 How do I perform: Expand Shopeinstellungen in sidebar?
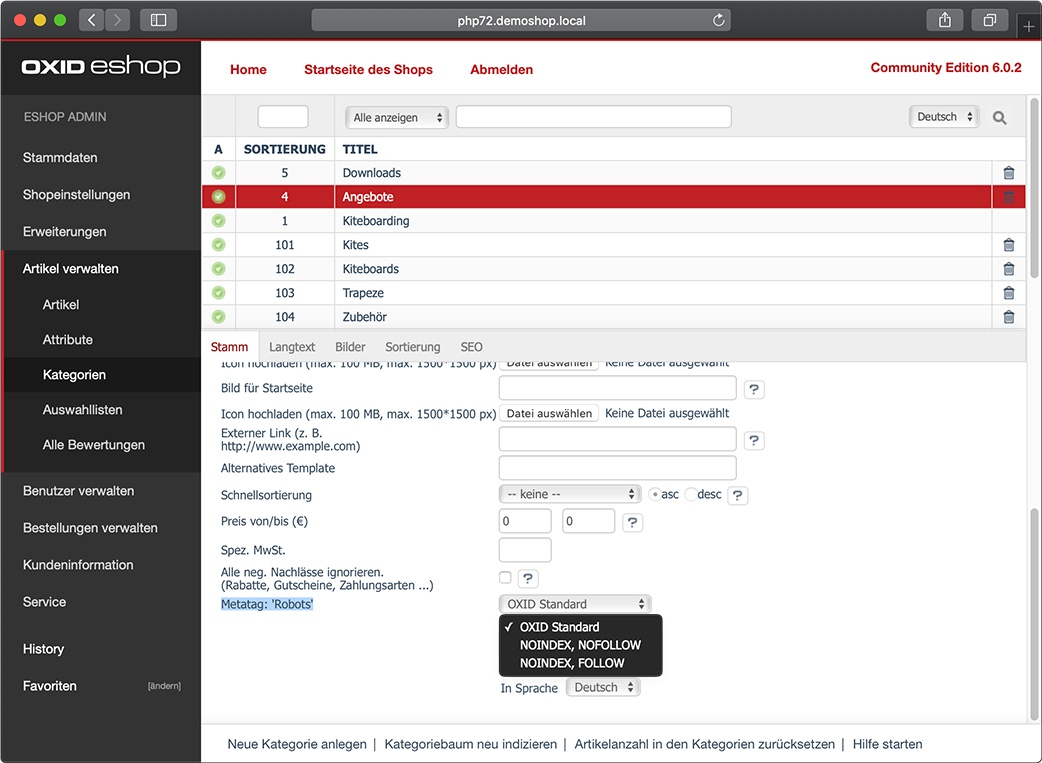tap(76, 195)
